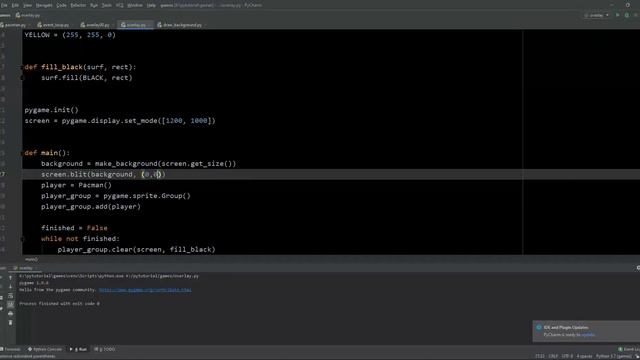Switch to the pacman.py editor tab
Image resolution: width=640 pixels, height=360 pixels.
coord(16,25)
